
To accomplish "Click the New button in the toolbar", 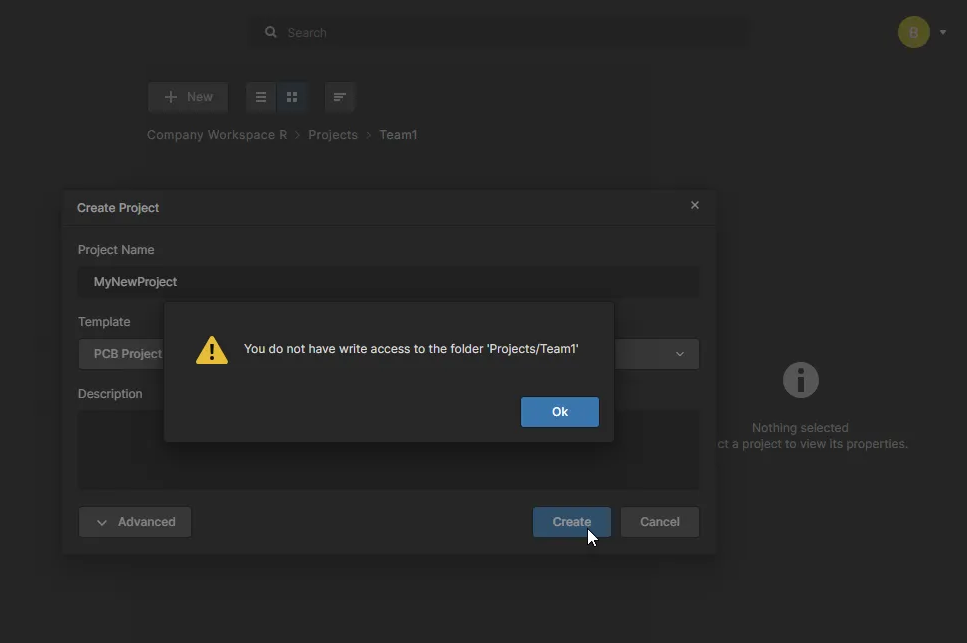I will (188, 97).
